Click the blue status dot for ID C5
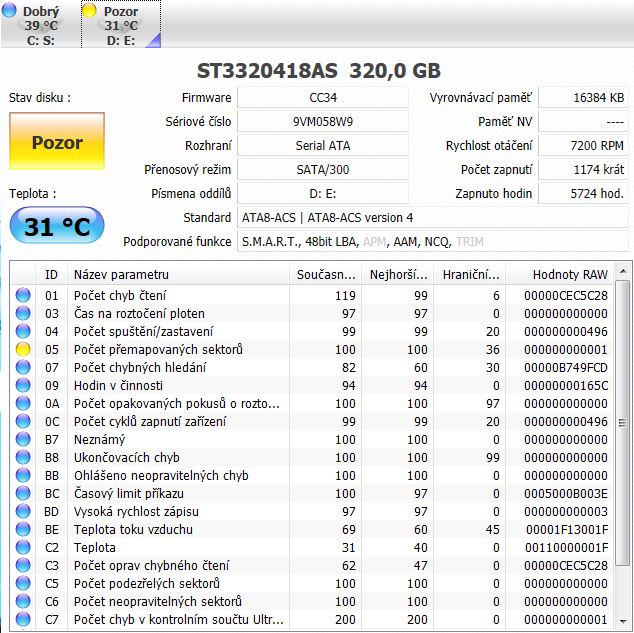 (x=23, y=583)
